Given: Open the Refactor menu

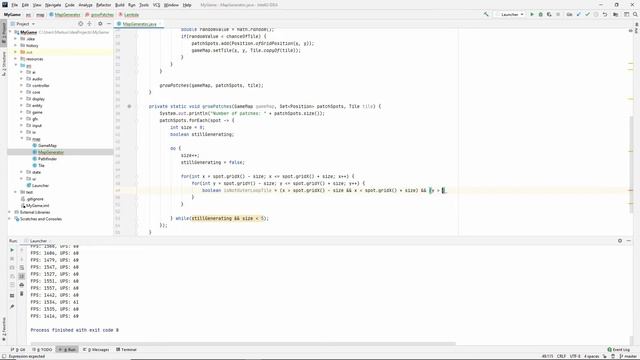Looking at the screenshot, I should [x=103, y=5].
